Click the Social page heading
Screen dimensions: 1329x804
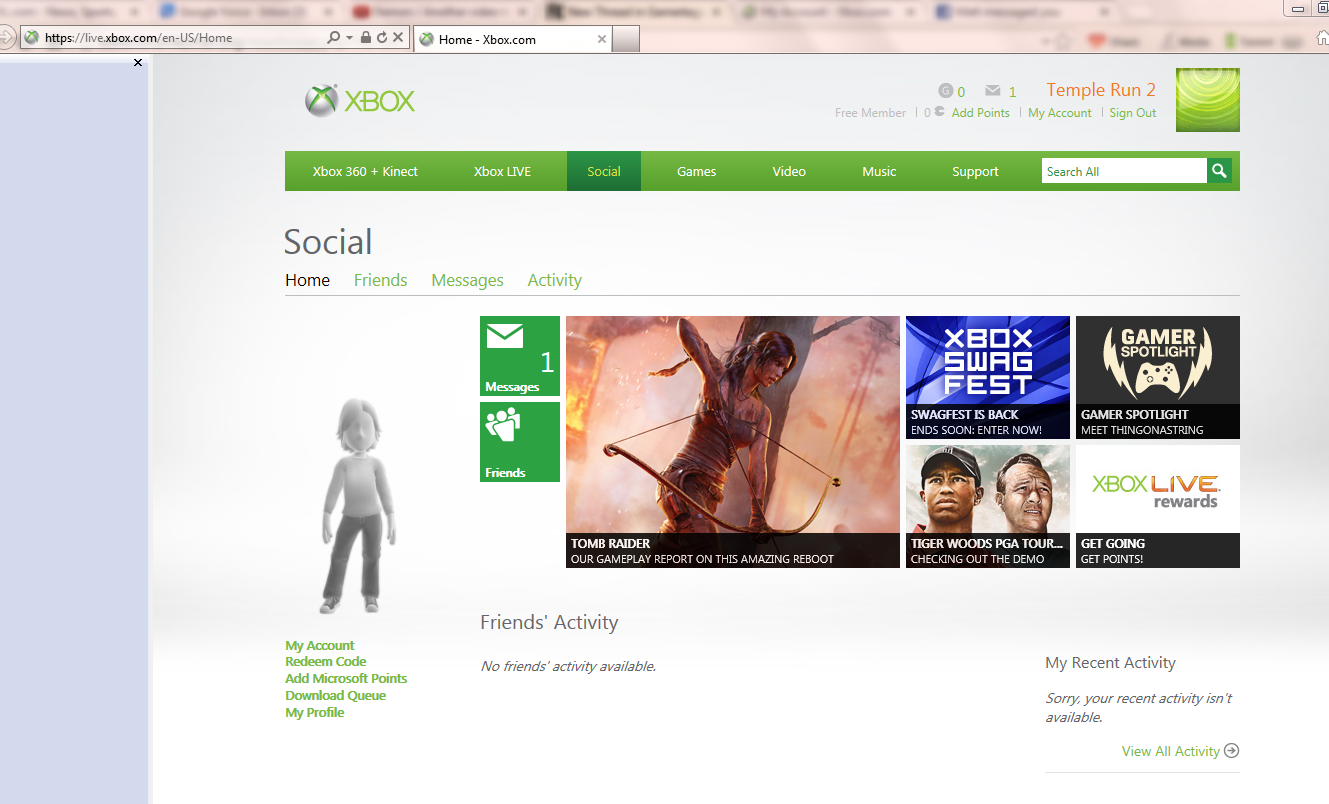(x=328, y=242)
